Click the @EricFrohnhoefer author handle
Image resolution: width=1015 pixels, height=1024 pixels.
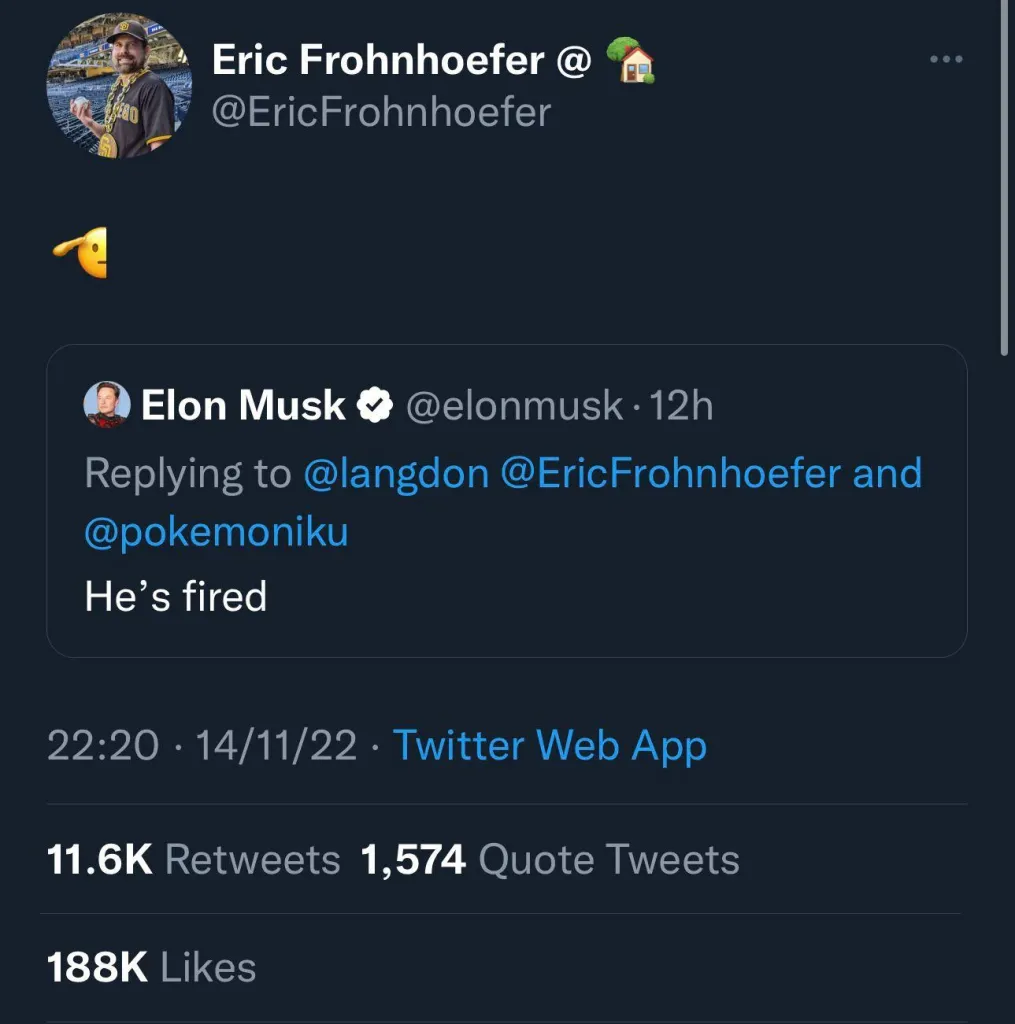[x=381, y=112]
